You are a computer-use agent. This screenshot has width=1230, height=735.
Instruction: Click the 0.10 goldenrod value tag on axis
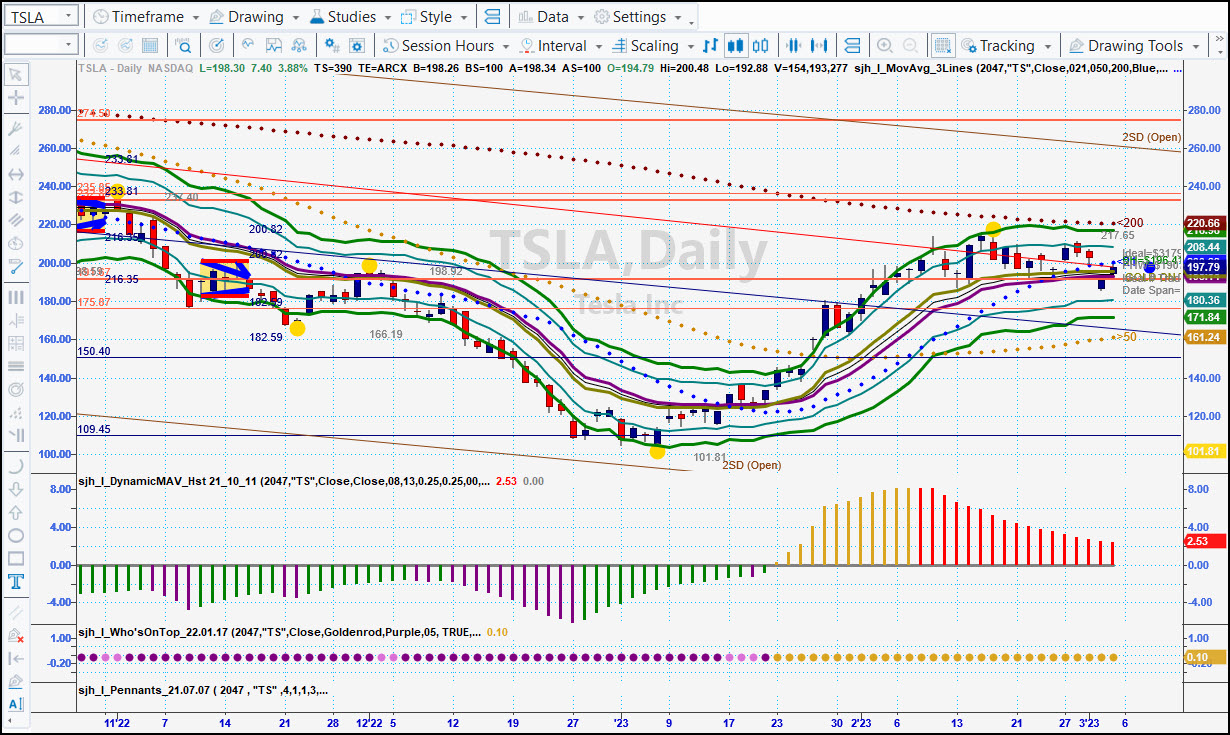coord(1203,657)
